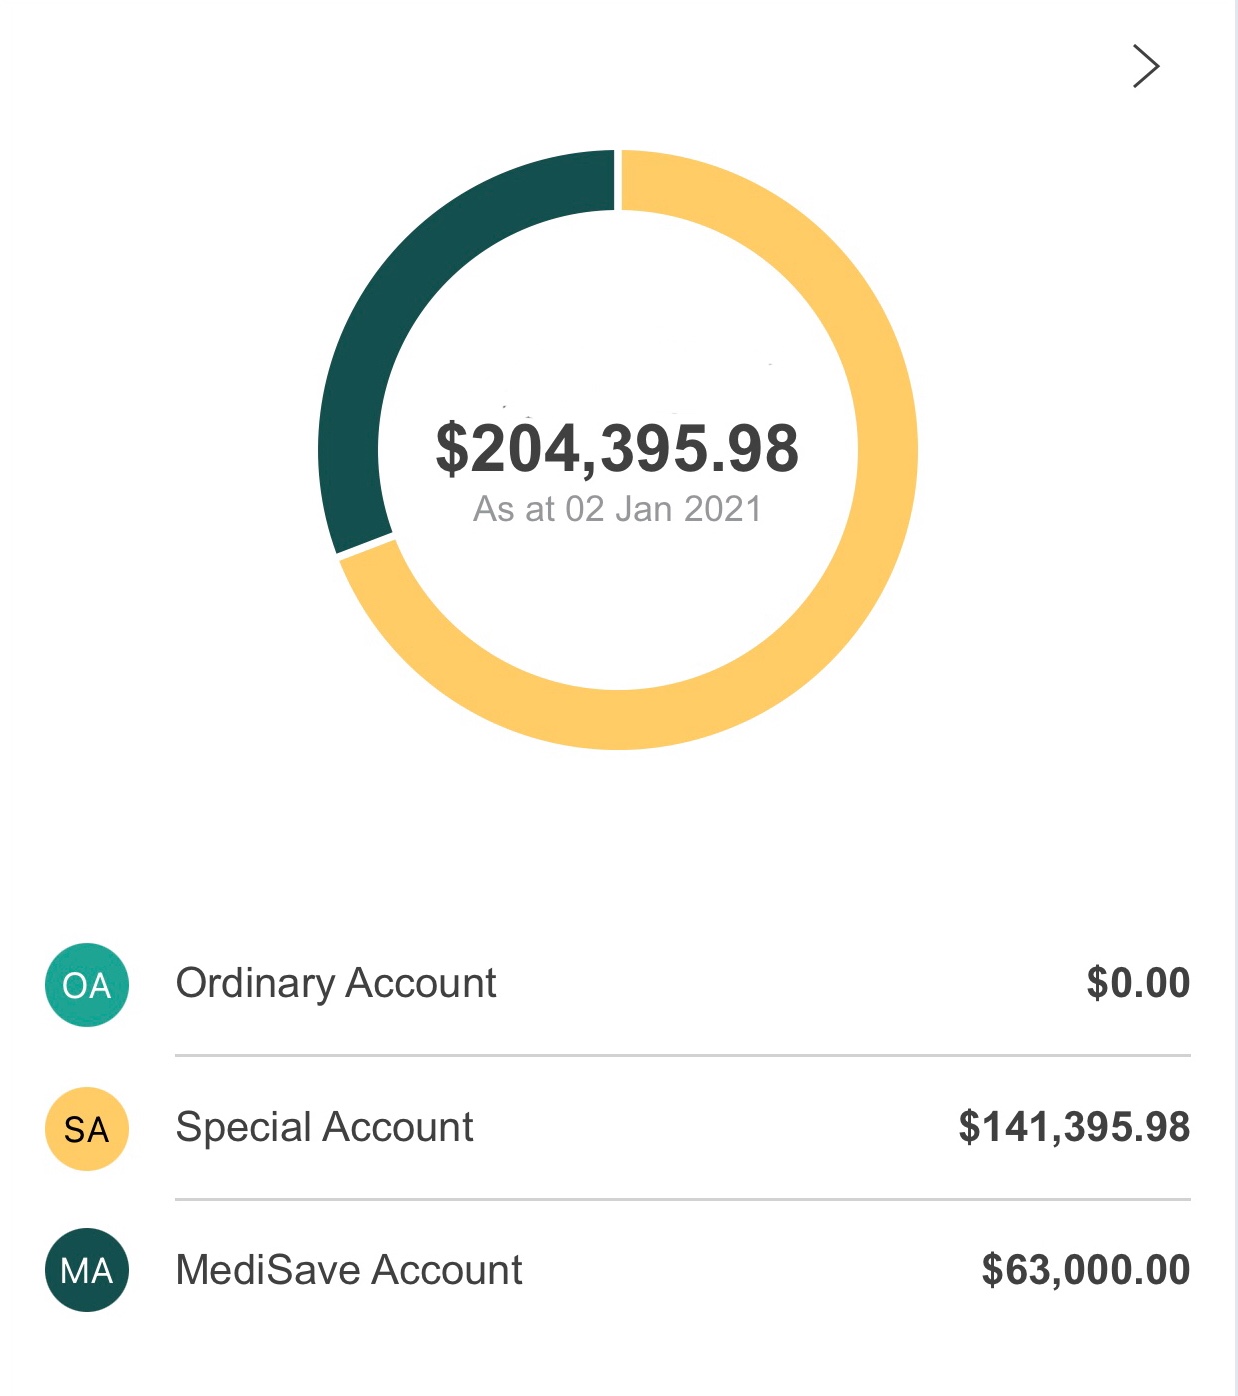Click empty donut center above the total balance
Viewport: 1238px width, 1396px height.
617,330
